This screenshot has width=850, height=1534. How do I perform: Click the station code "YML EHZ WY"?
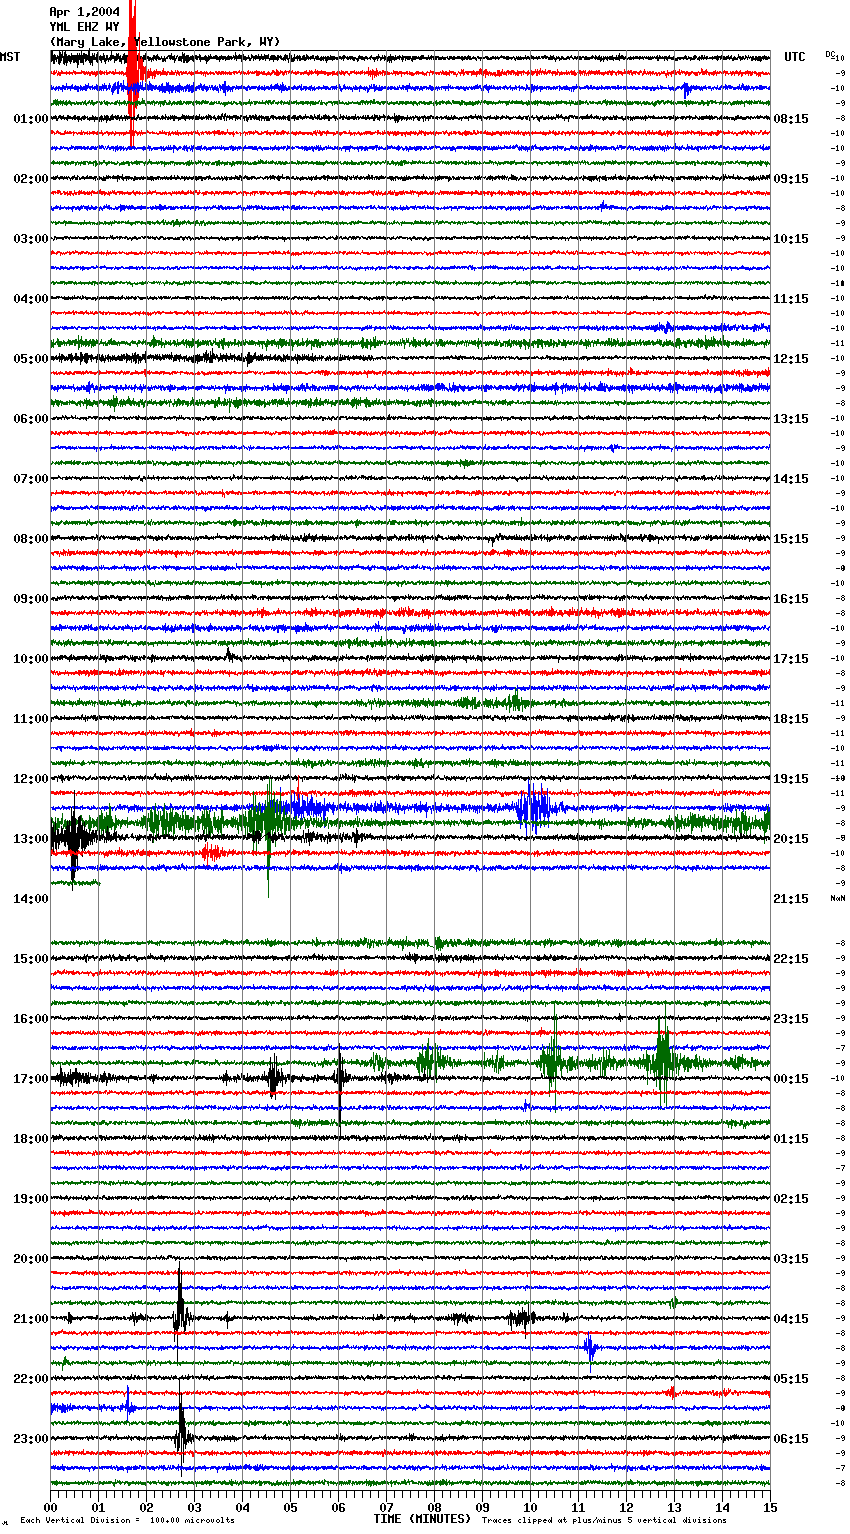click(x=84, y=27)
